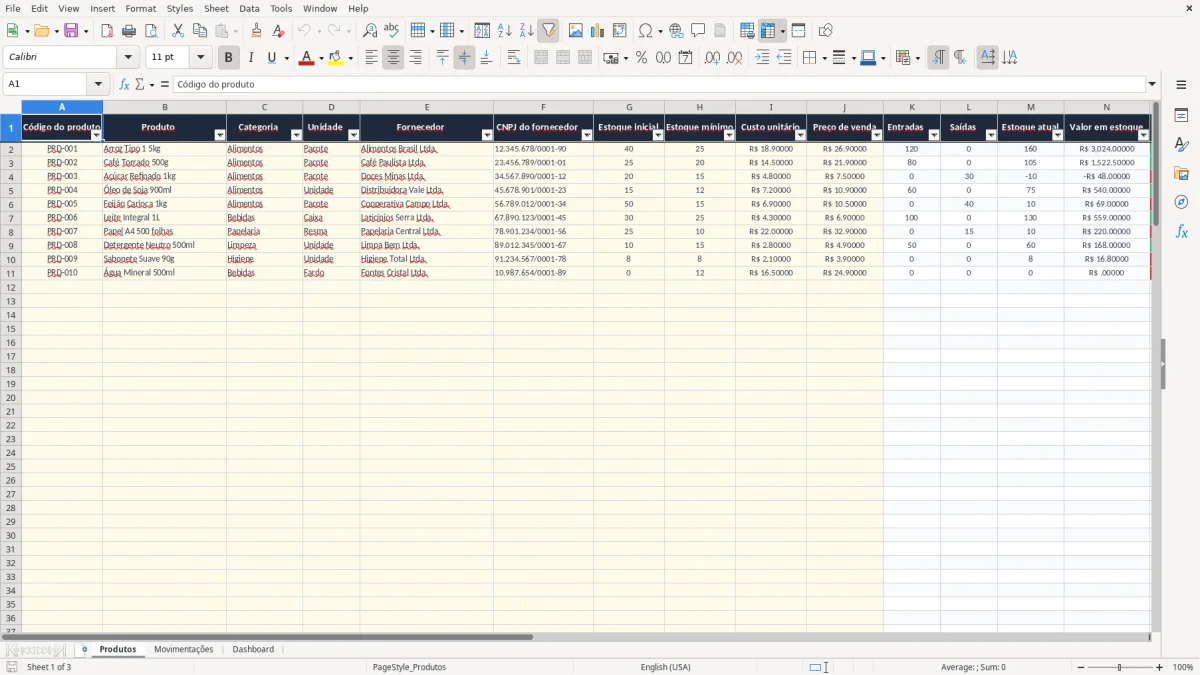Click the Cut scissors icon
This screenshot has height=675, width=1200.
coord(178,31)
